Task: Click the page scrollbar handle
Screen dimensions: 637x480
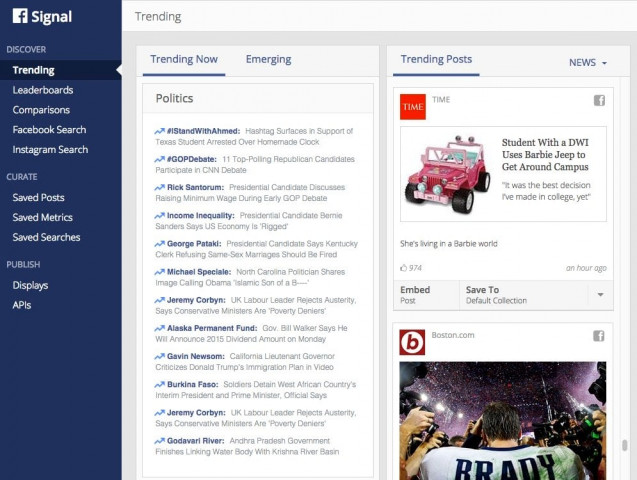Action: click(625, 445)
